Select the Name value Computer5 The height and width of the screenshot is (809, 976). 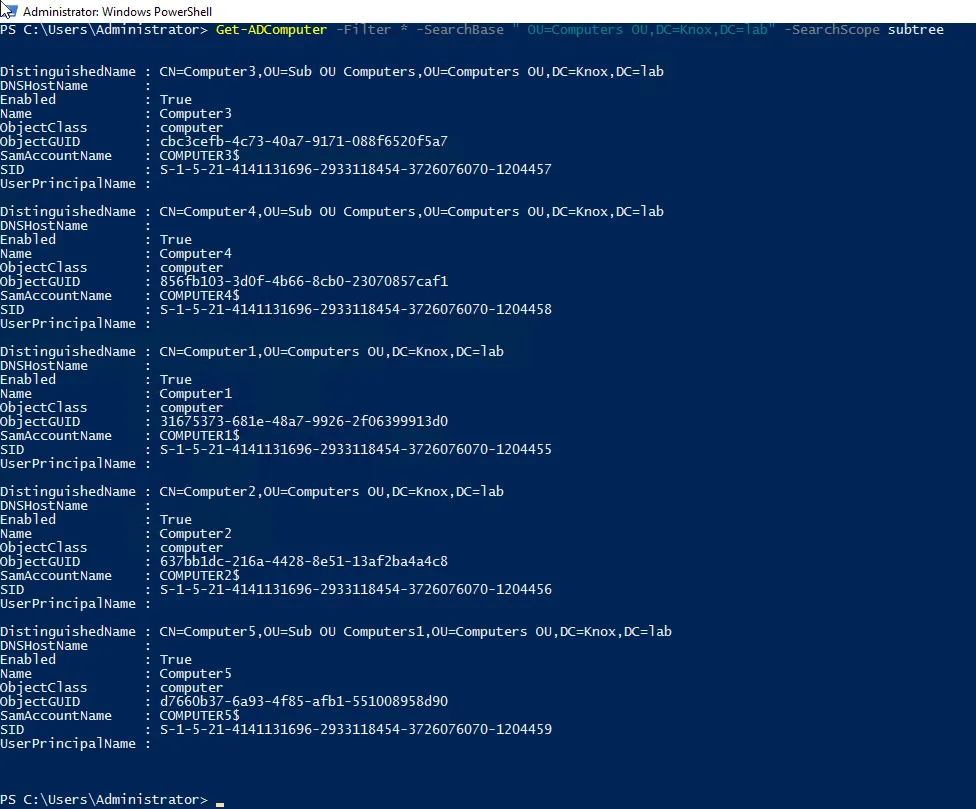195,674
